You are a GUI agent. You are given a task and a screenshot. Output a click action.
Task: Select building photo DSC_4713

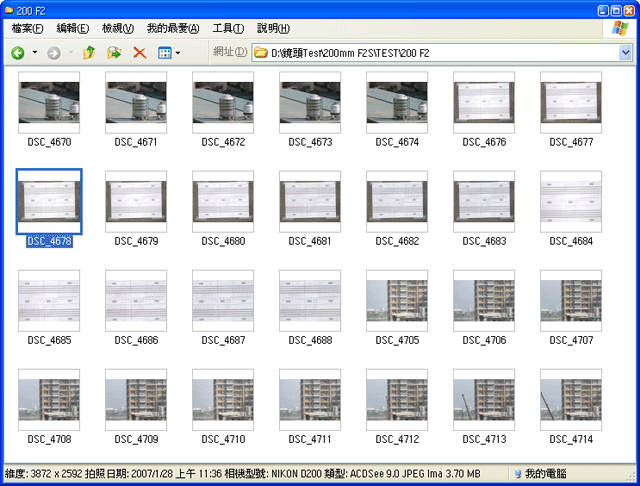pyautogui.click(x=484, y=400)
